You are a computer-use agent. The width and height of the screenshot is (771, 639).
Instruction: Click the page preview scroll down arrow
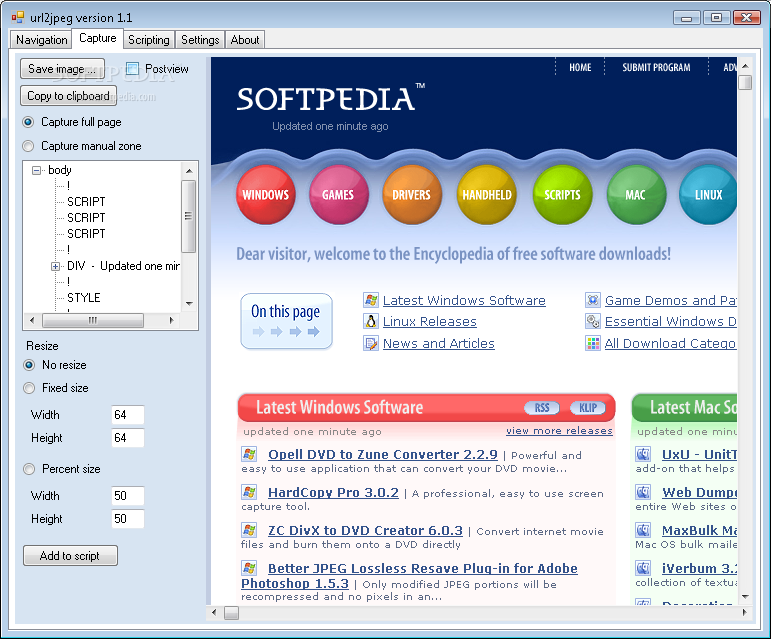(x=745, y=597)
